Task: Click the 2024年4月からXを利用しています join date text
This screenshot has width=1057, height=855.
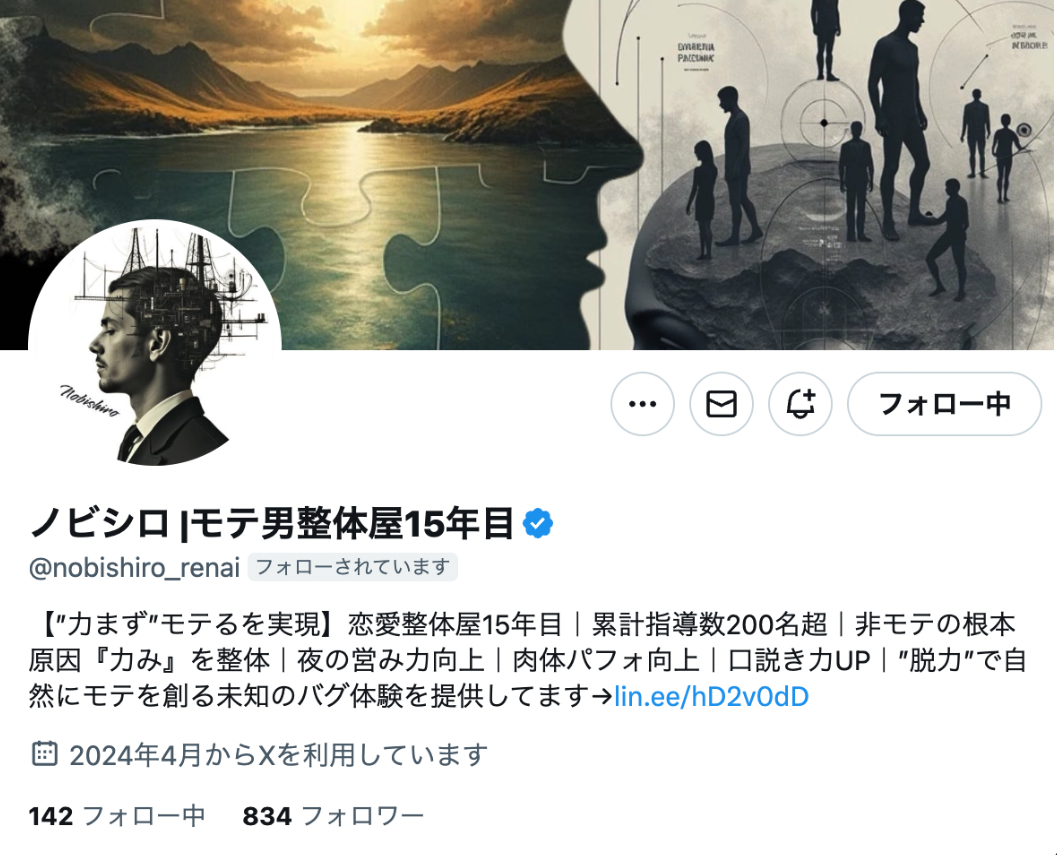Action: tap(278, 755)
